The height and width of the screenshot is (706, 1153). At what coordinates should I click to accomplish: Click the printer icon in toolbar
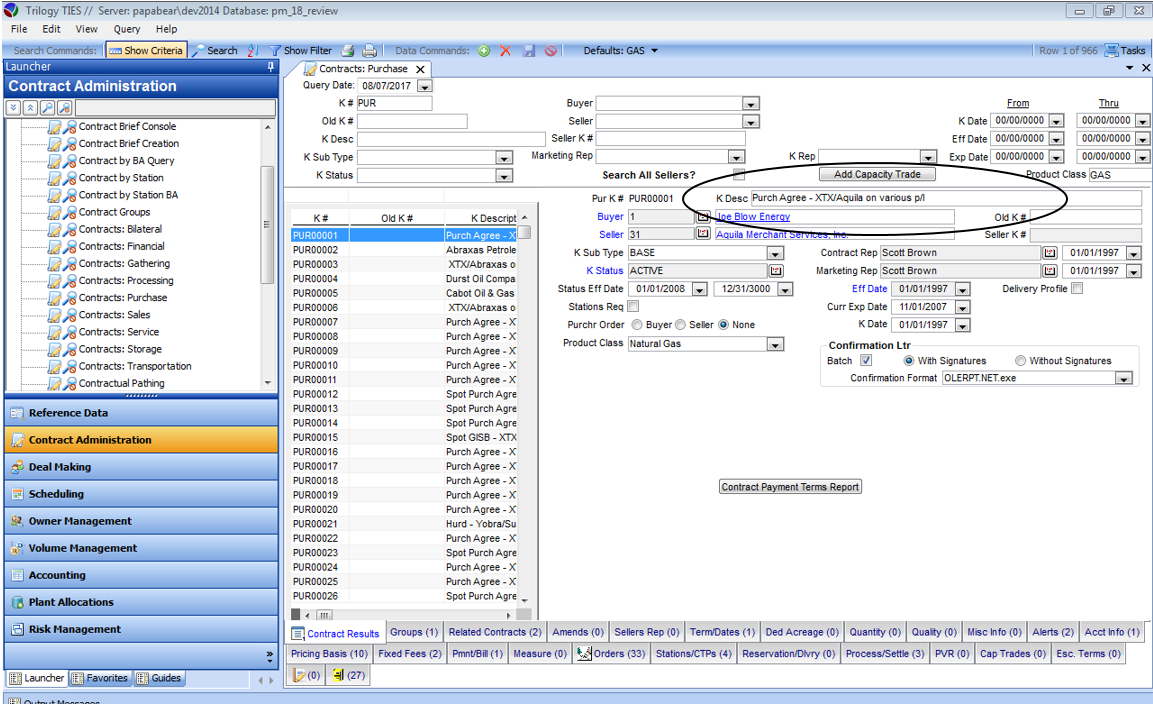point(369,50)
